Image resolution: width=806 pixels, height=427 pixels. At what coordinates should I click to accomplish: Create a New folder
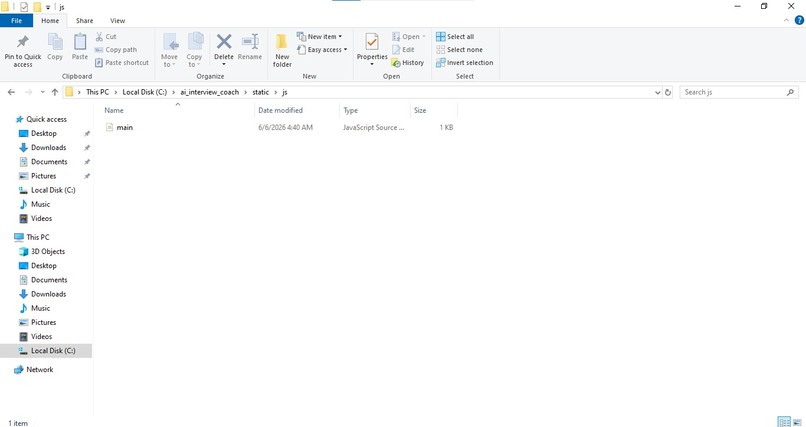click(x=282, y=50)
